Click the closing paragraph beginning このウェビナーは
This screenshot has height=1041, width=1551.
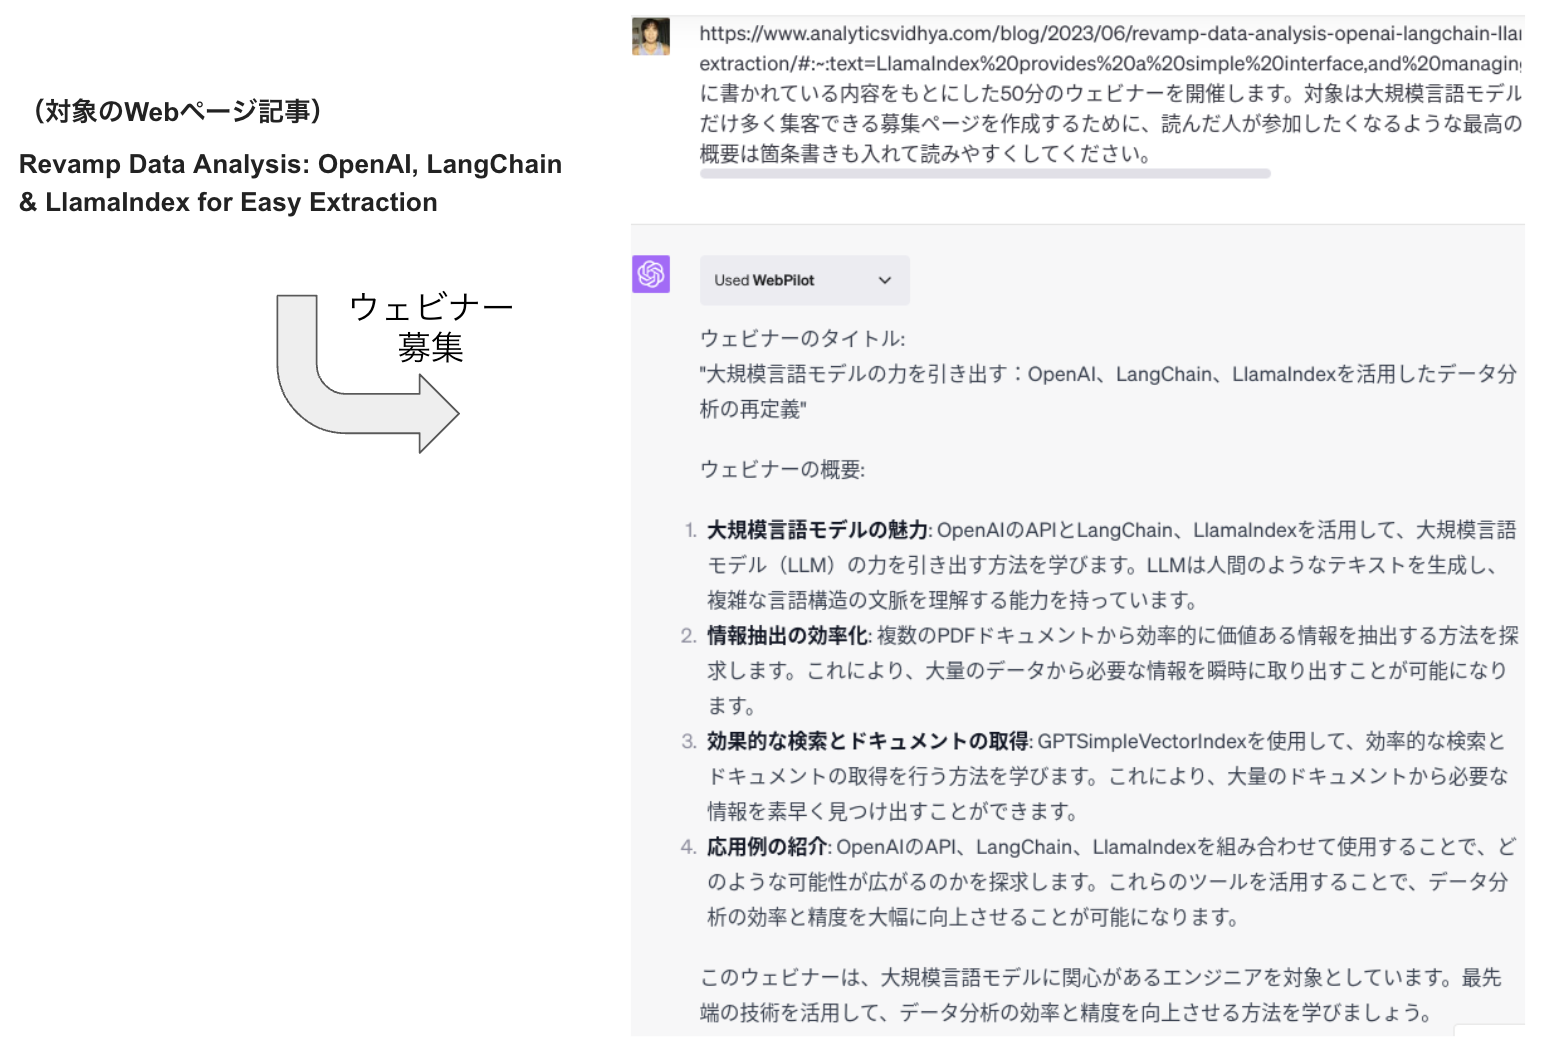coord(1100,995)
